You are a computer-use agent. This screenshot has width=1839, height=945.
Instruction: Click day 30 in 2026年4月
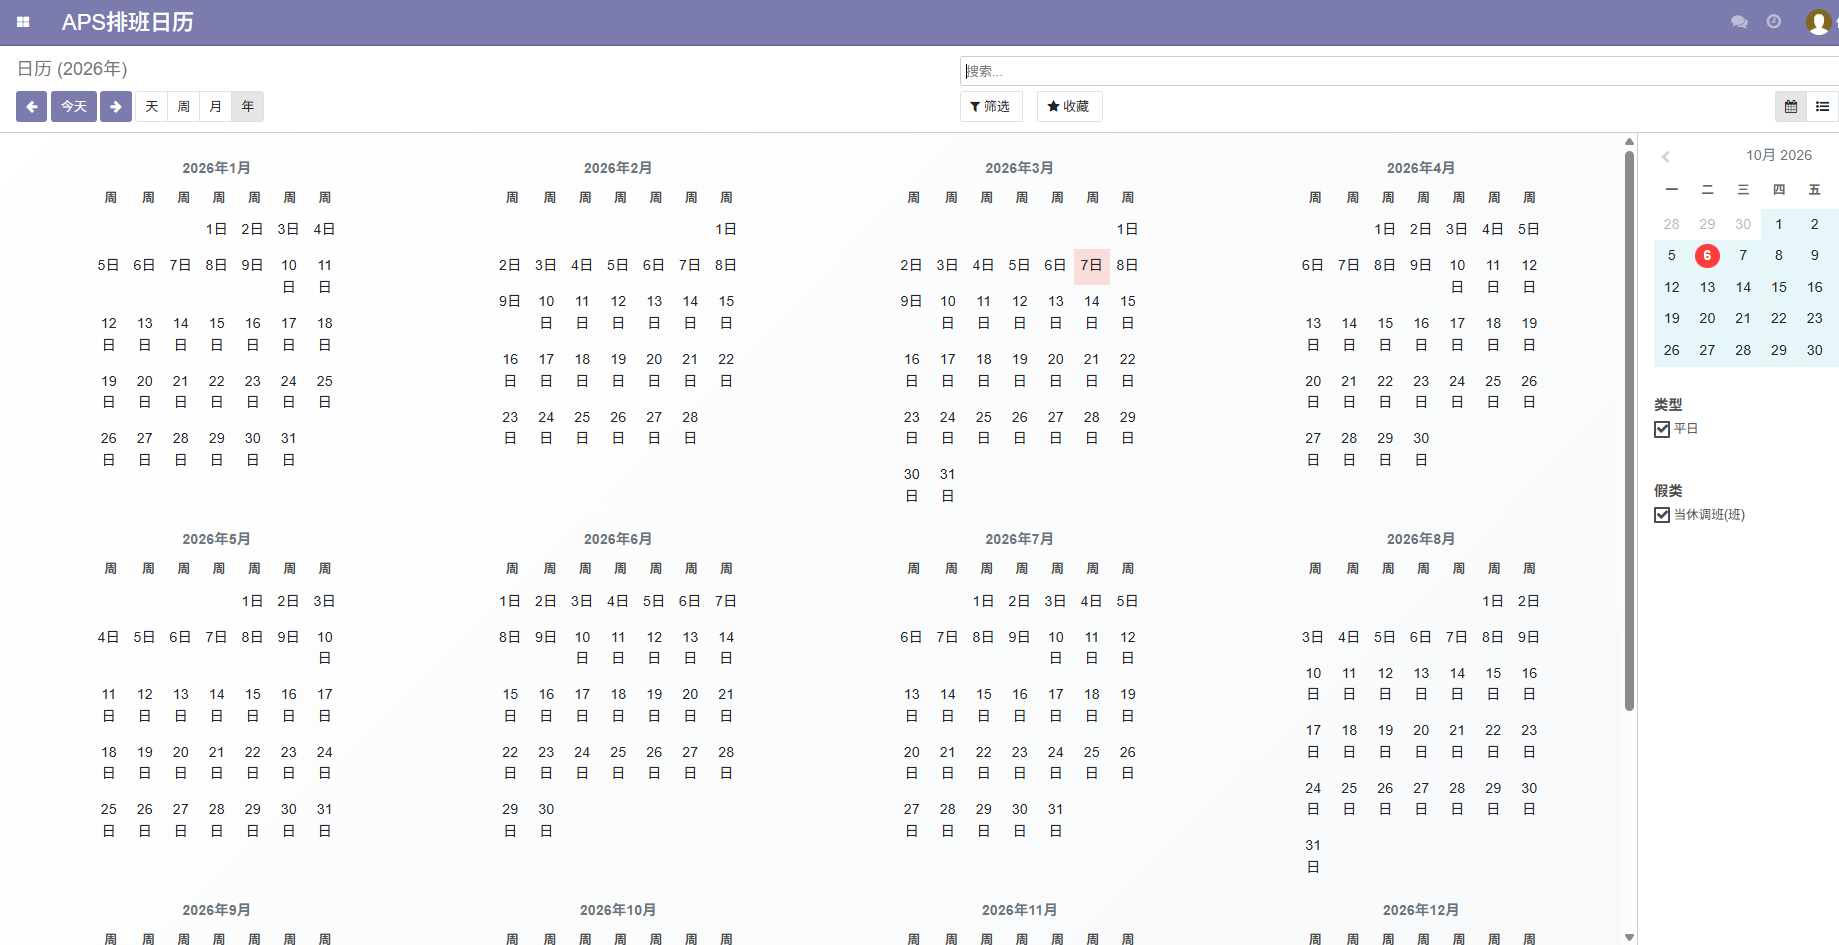(1421, 449)
